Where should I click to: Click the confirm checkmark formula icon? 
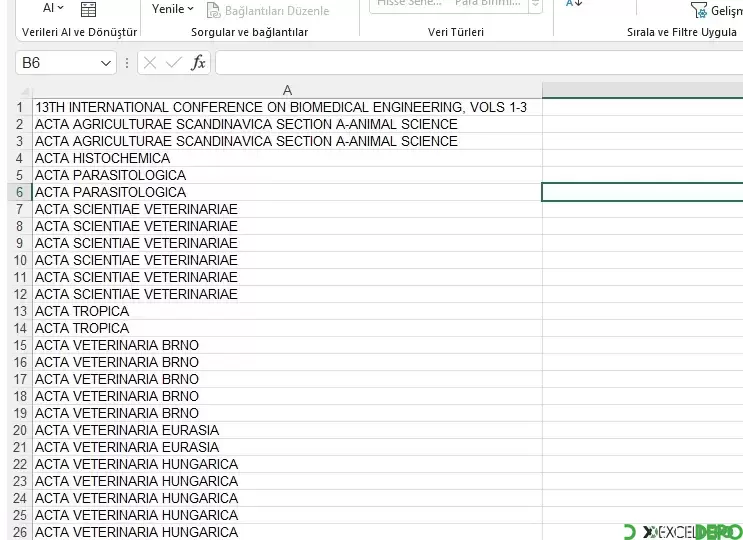click(x=173, y=63)
